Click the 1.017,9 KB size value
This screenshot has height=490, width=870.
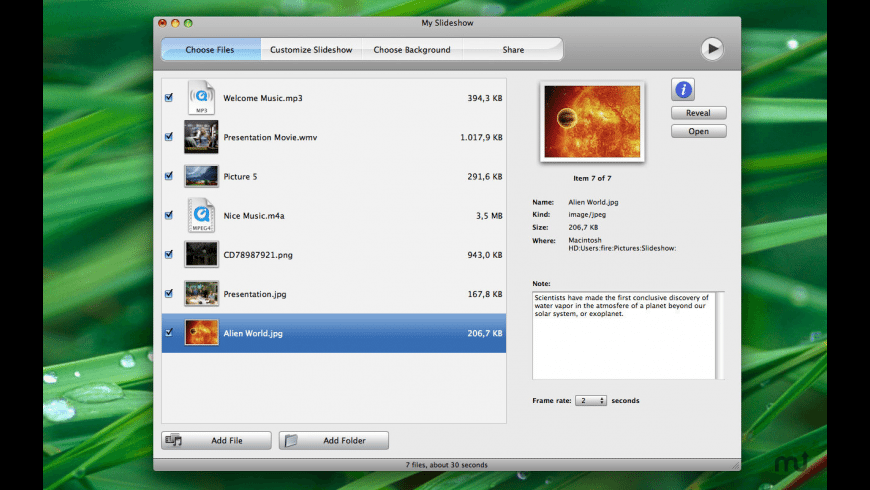481,137
